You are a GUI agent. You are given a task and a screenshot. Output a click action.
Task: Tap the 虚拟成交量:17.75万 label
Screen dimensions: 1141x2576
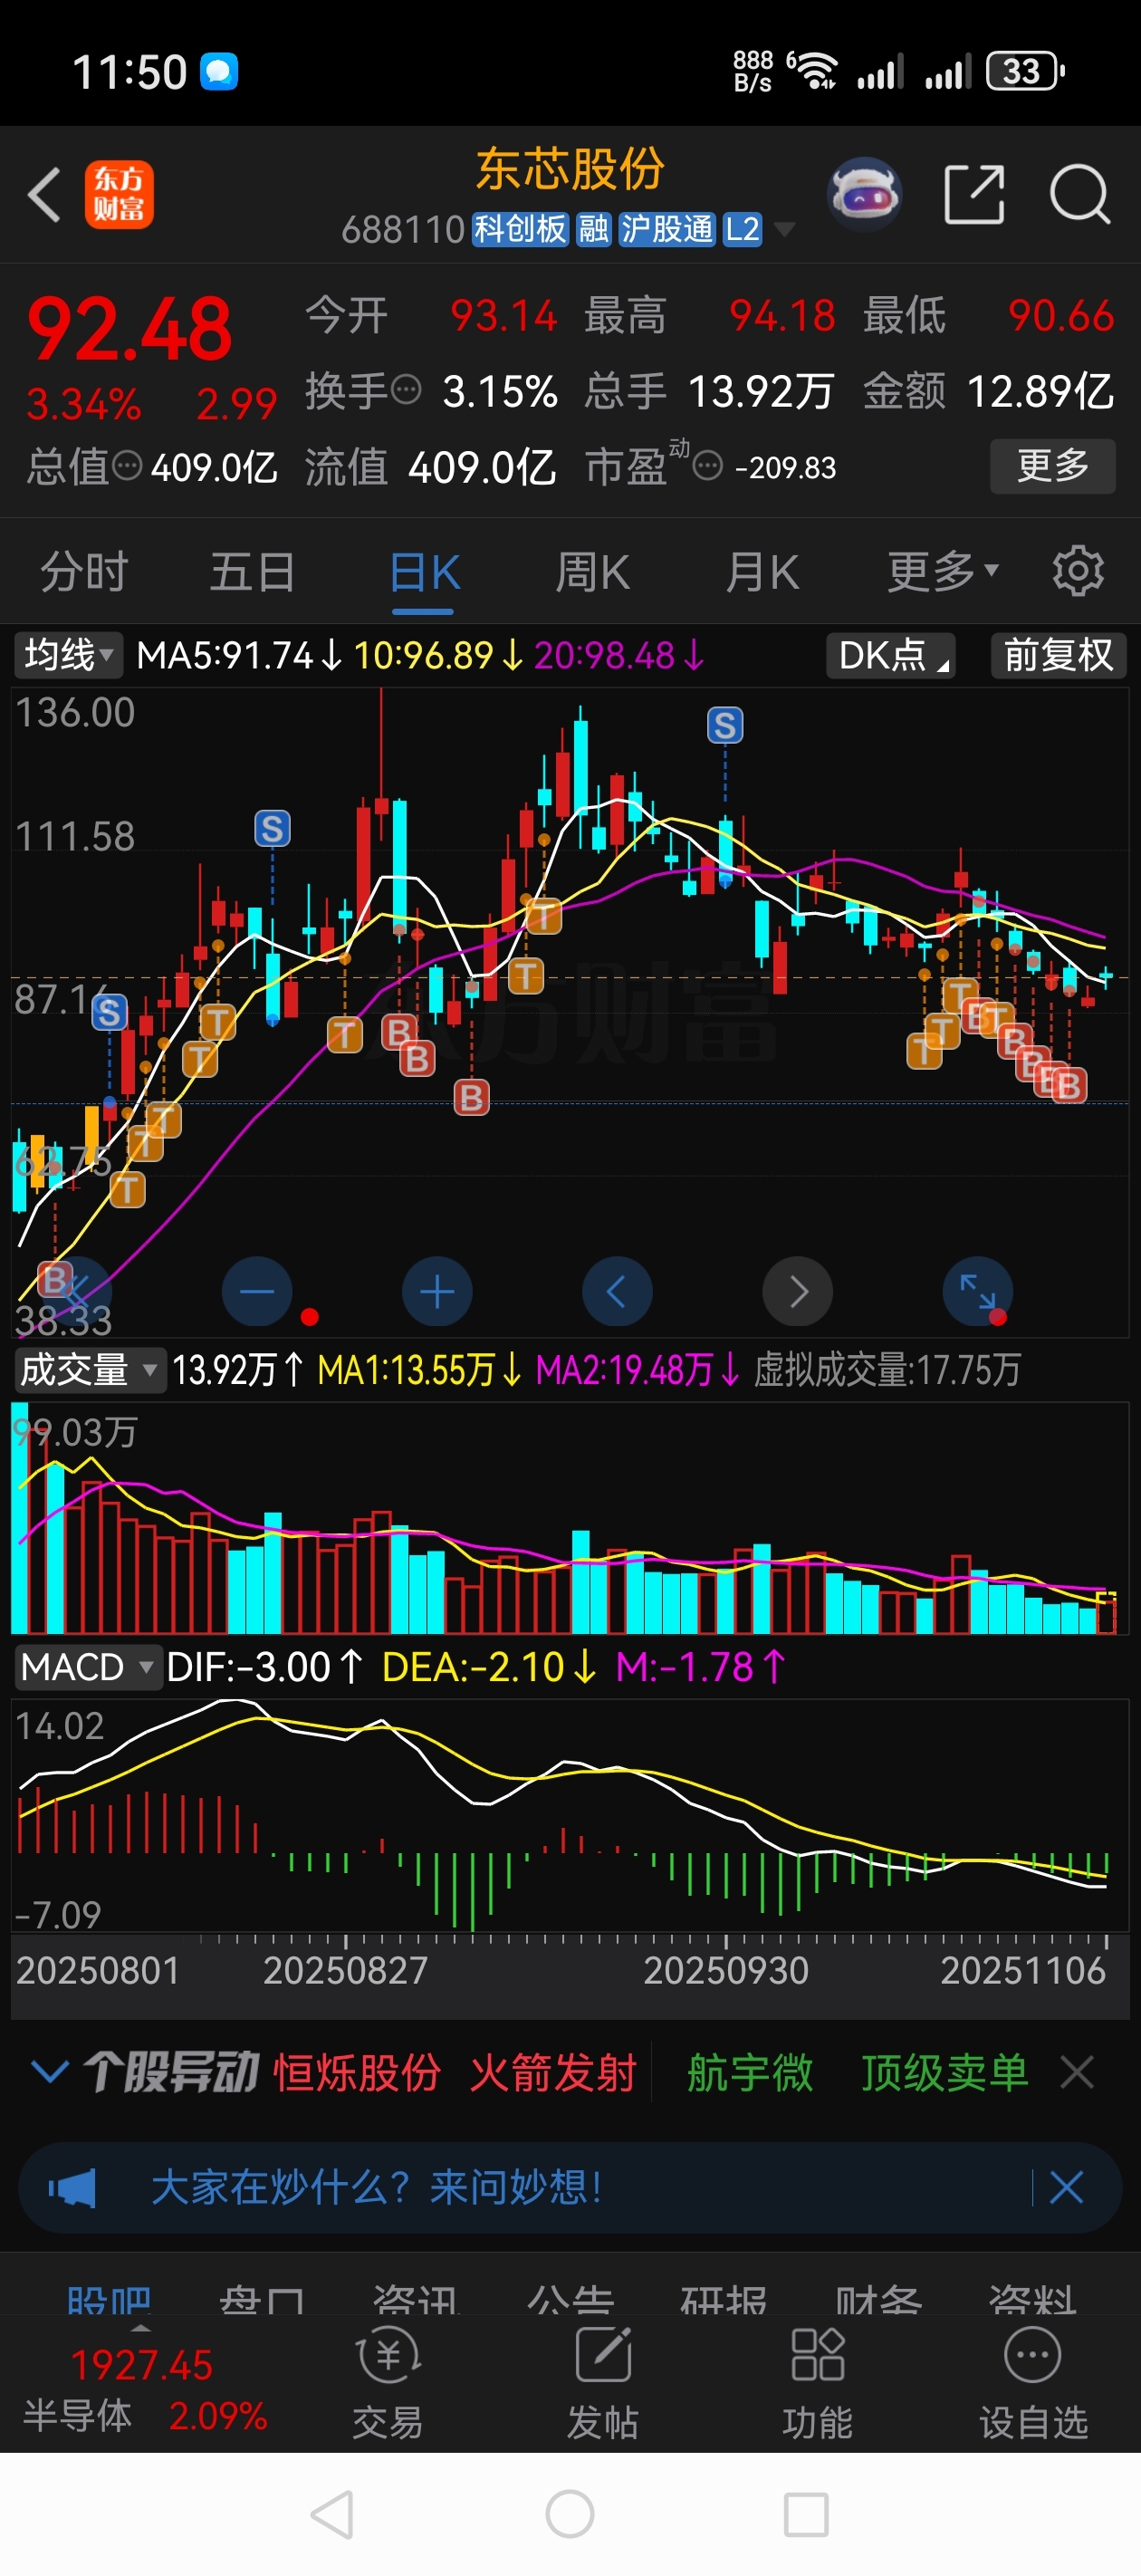(x=887, y=1369)
